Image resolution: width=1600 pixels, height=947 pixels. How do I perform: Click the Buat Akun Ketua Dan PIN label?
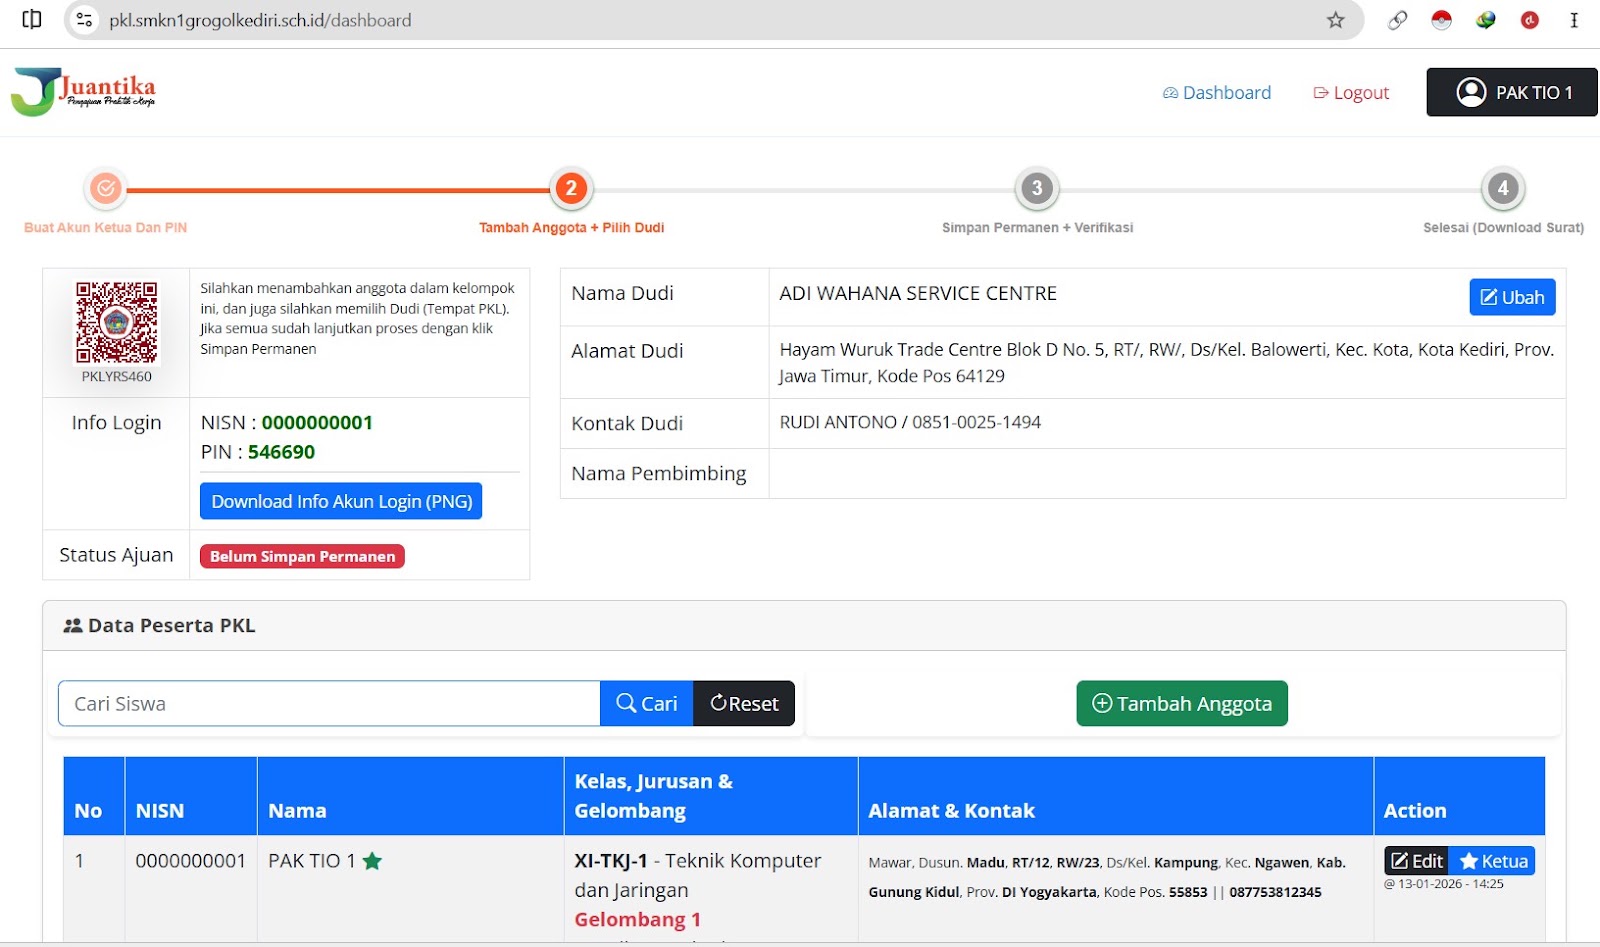click(105, 227)
